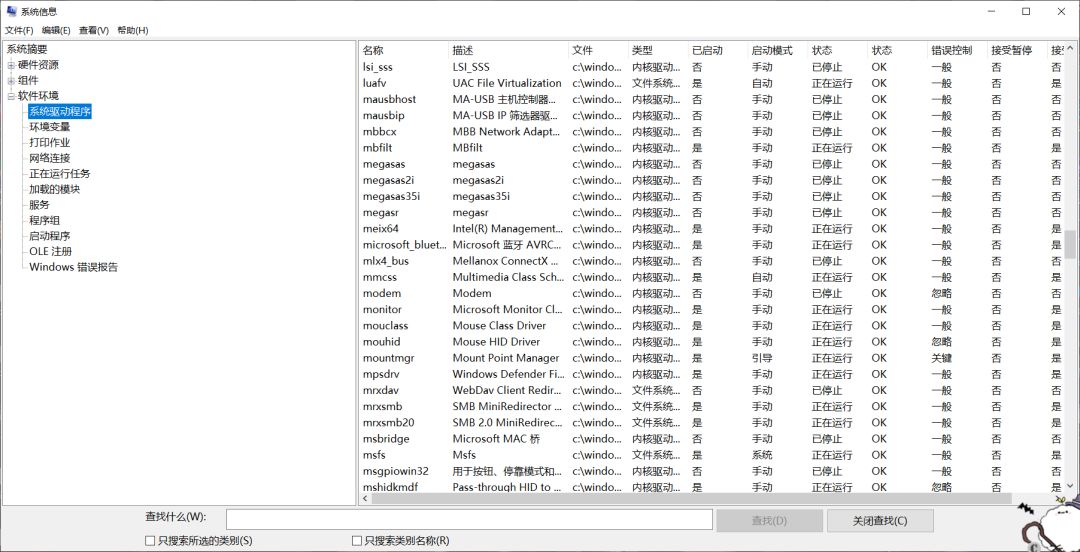This screenshot has width=1080, height=552.
Task: Sort by the 描述 column header
Action: (508, 50)
